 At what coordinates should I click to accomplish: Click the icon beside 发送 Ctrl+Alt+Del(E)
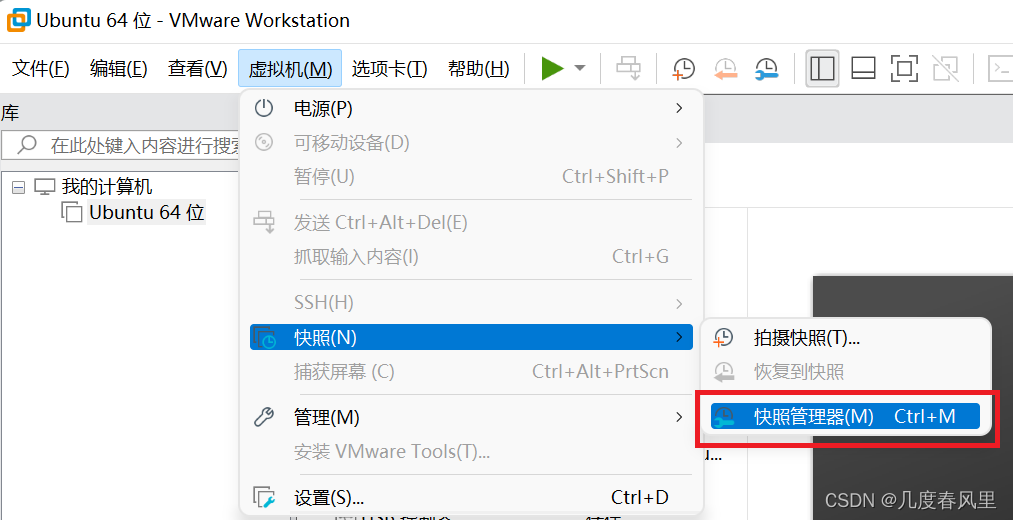pyautogui.click(x=264, y=223)
